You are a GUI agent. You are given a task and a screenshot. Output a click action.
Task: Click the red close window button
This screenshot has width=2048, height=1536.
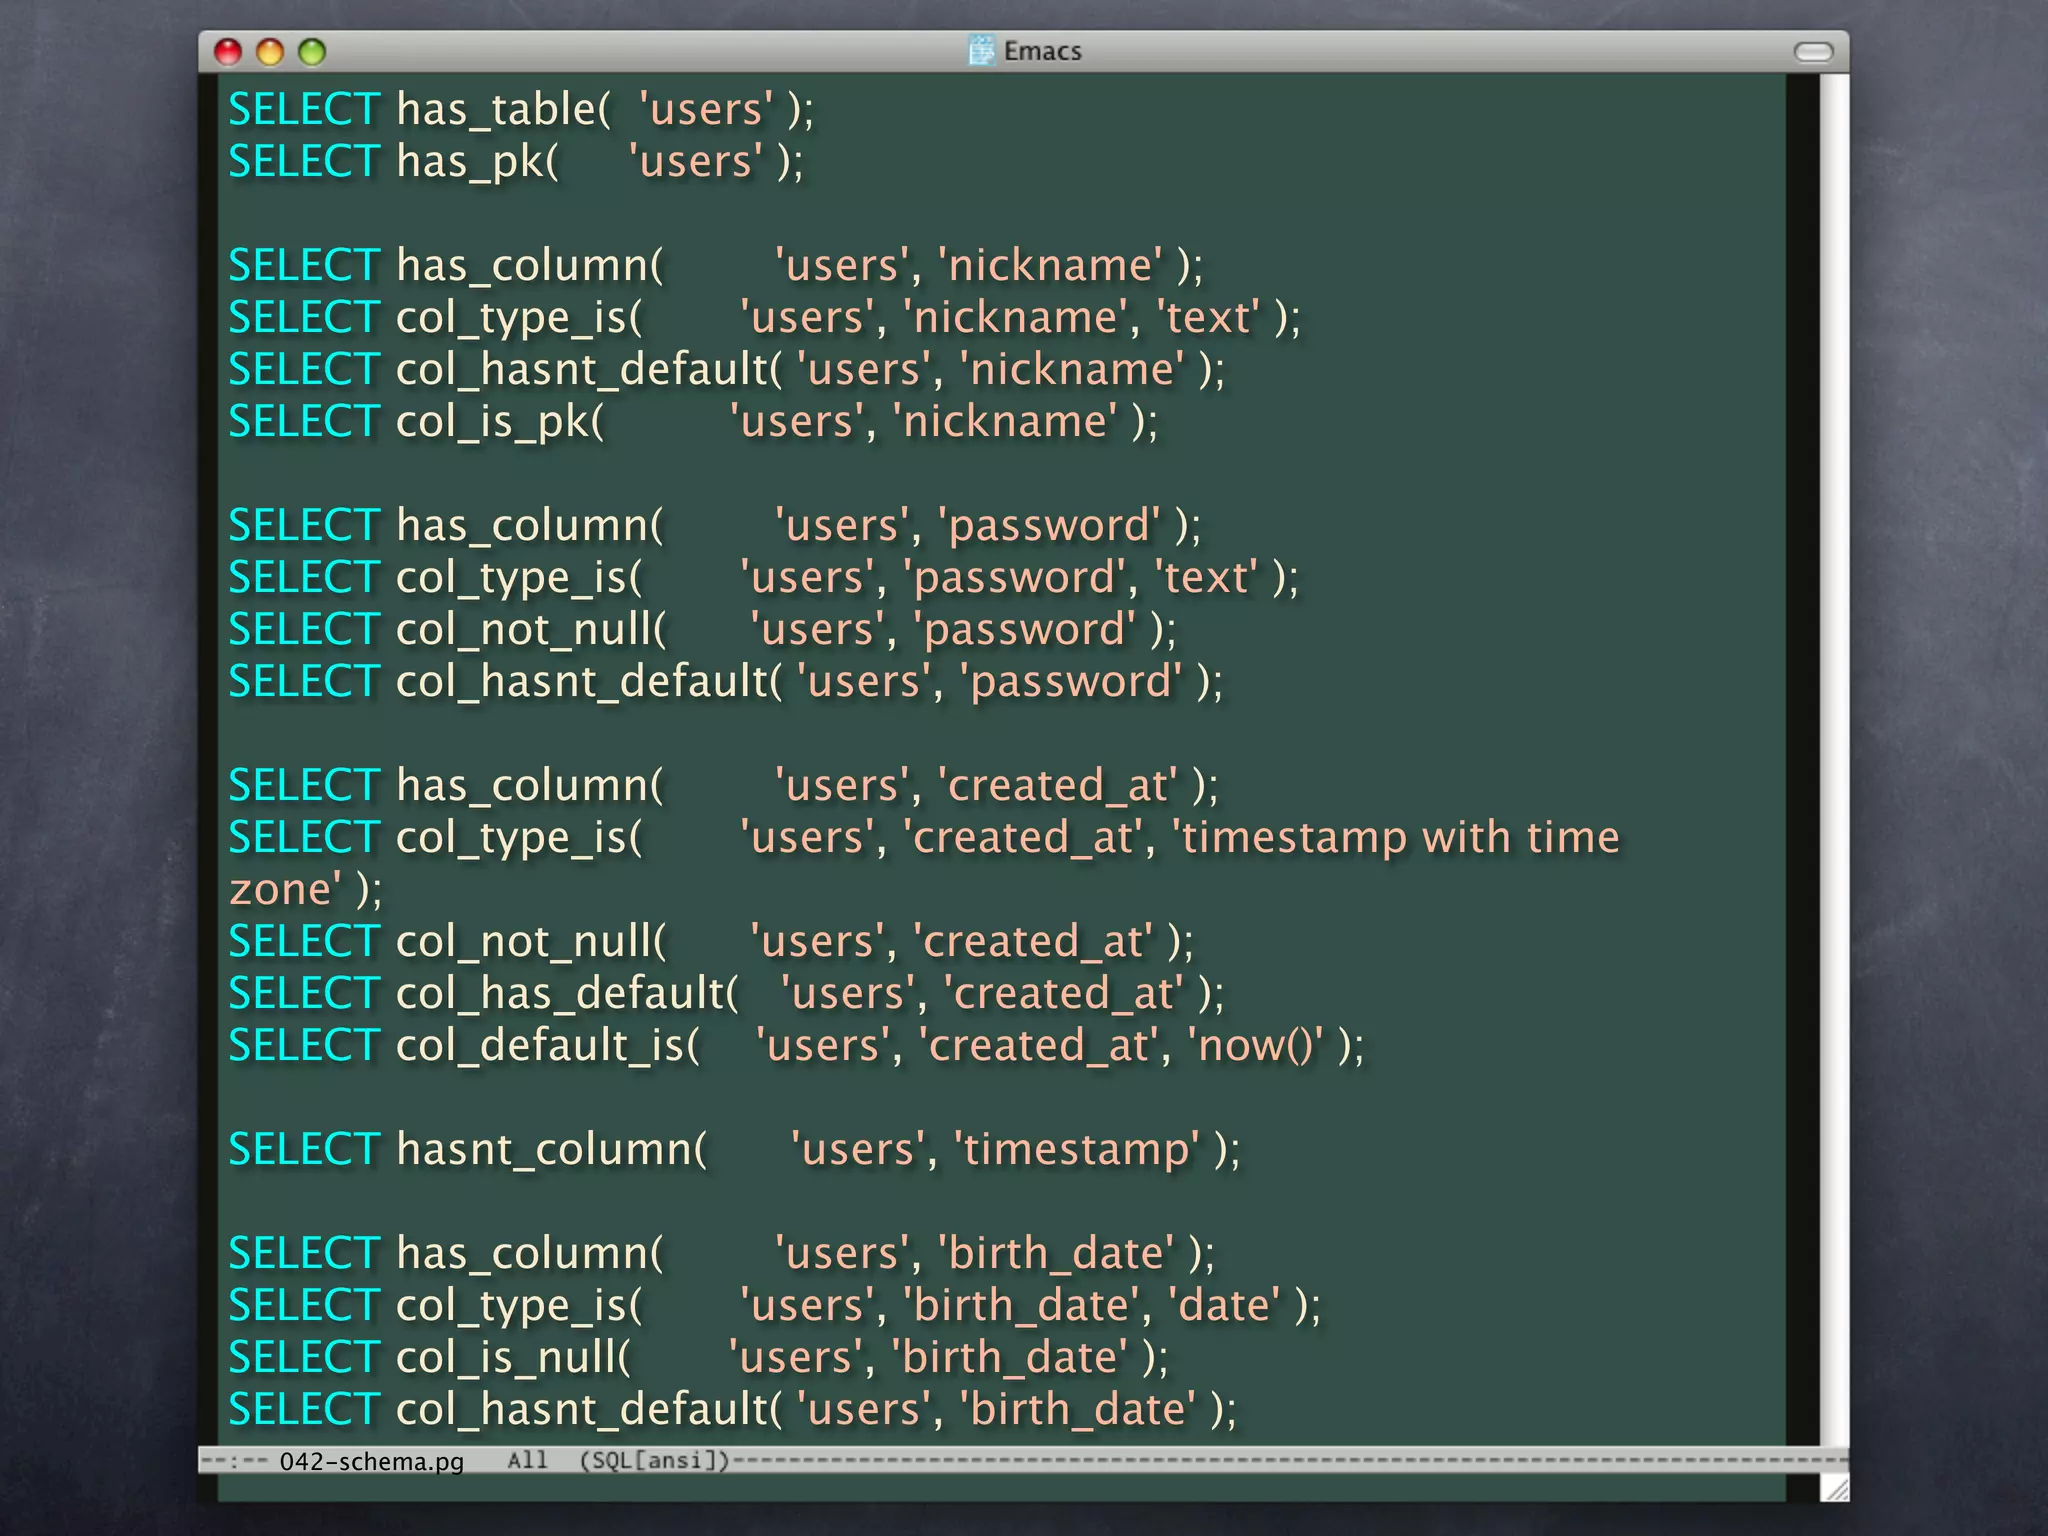228,52
